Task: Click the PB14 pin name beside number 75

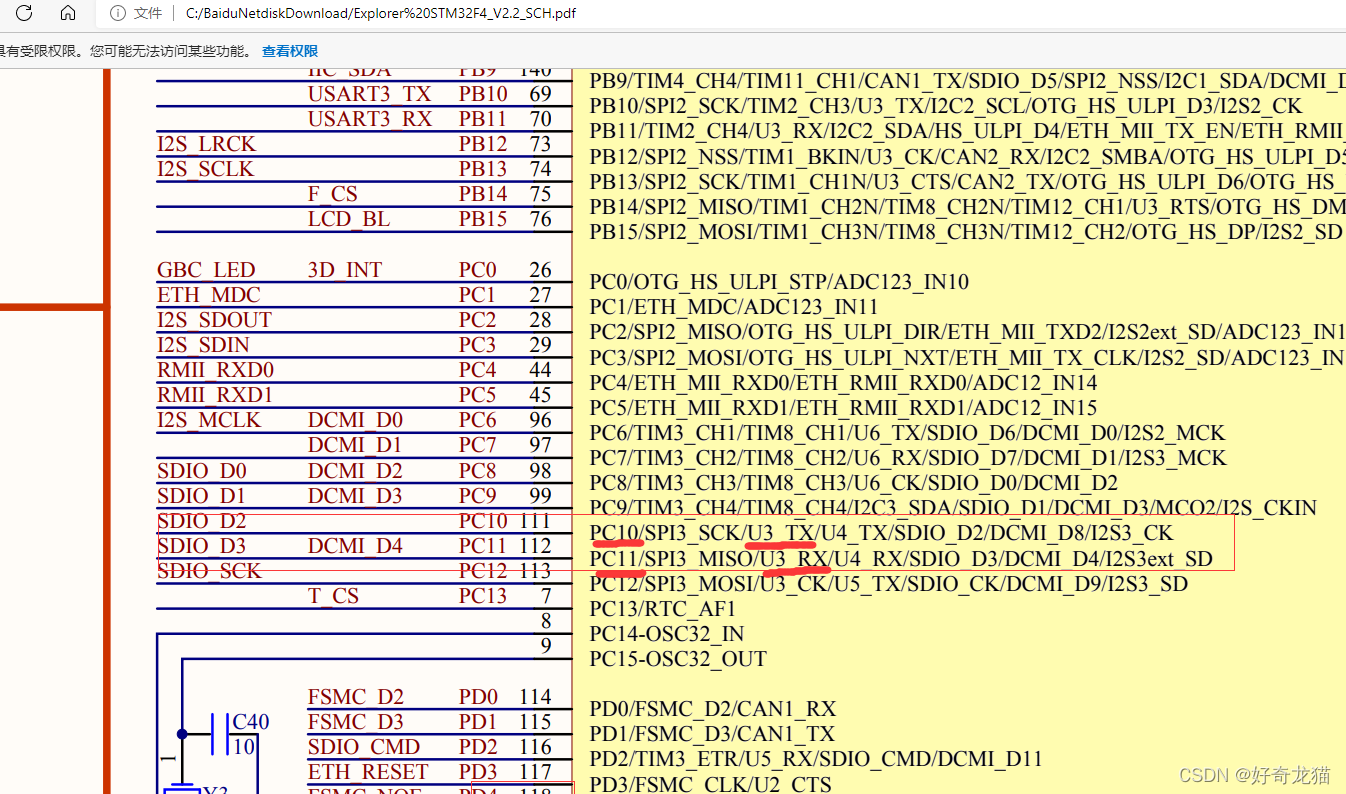Action: [483, 194]
